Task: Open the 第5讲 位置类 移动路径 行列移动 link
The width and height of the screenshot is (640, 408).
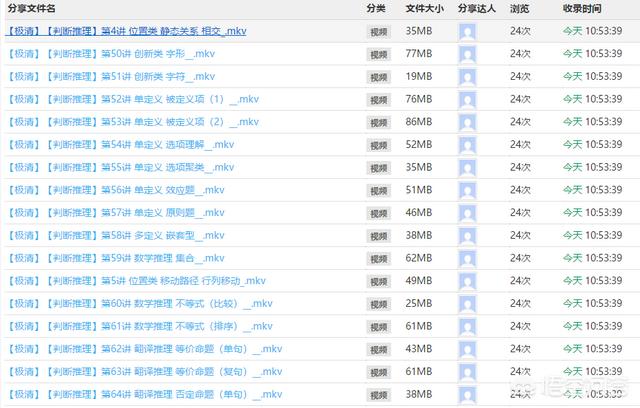Action: (x=136, y=281)
